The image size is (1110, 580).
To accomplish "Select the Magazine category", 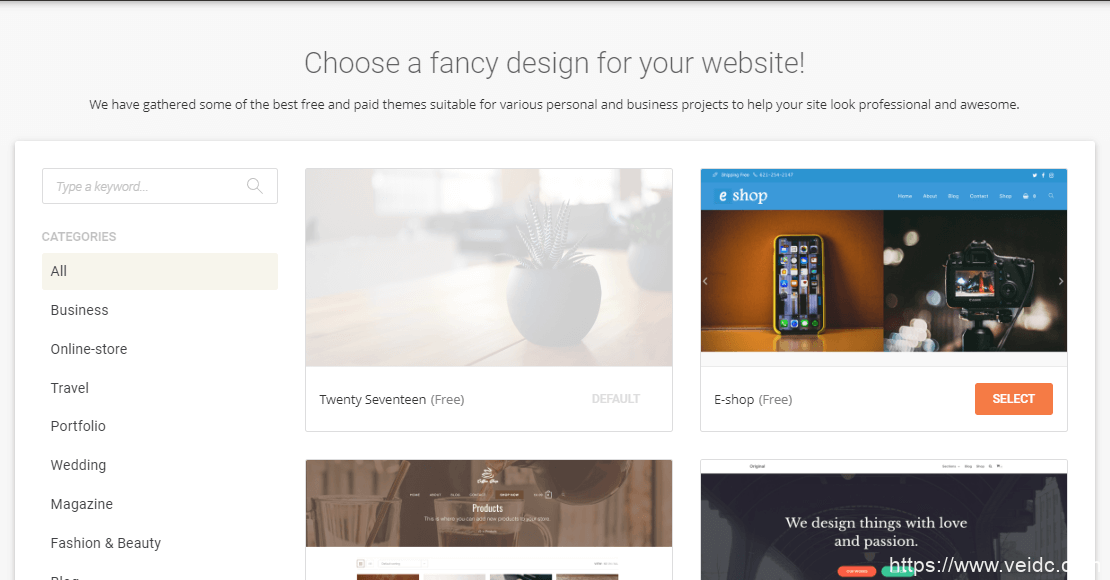I will pos(81,504).
